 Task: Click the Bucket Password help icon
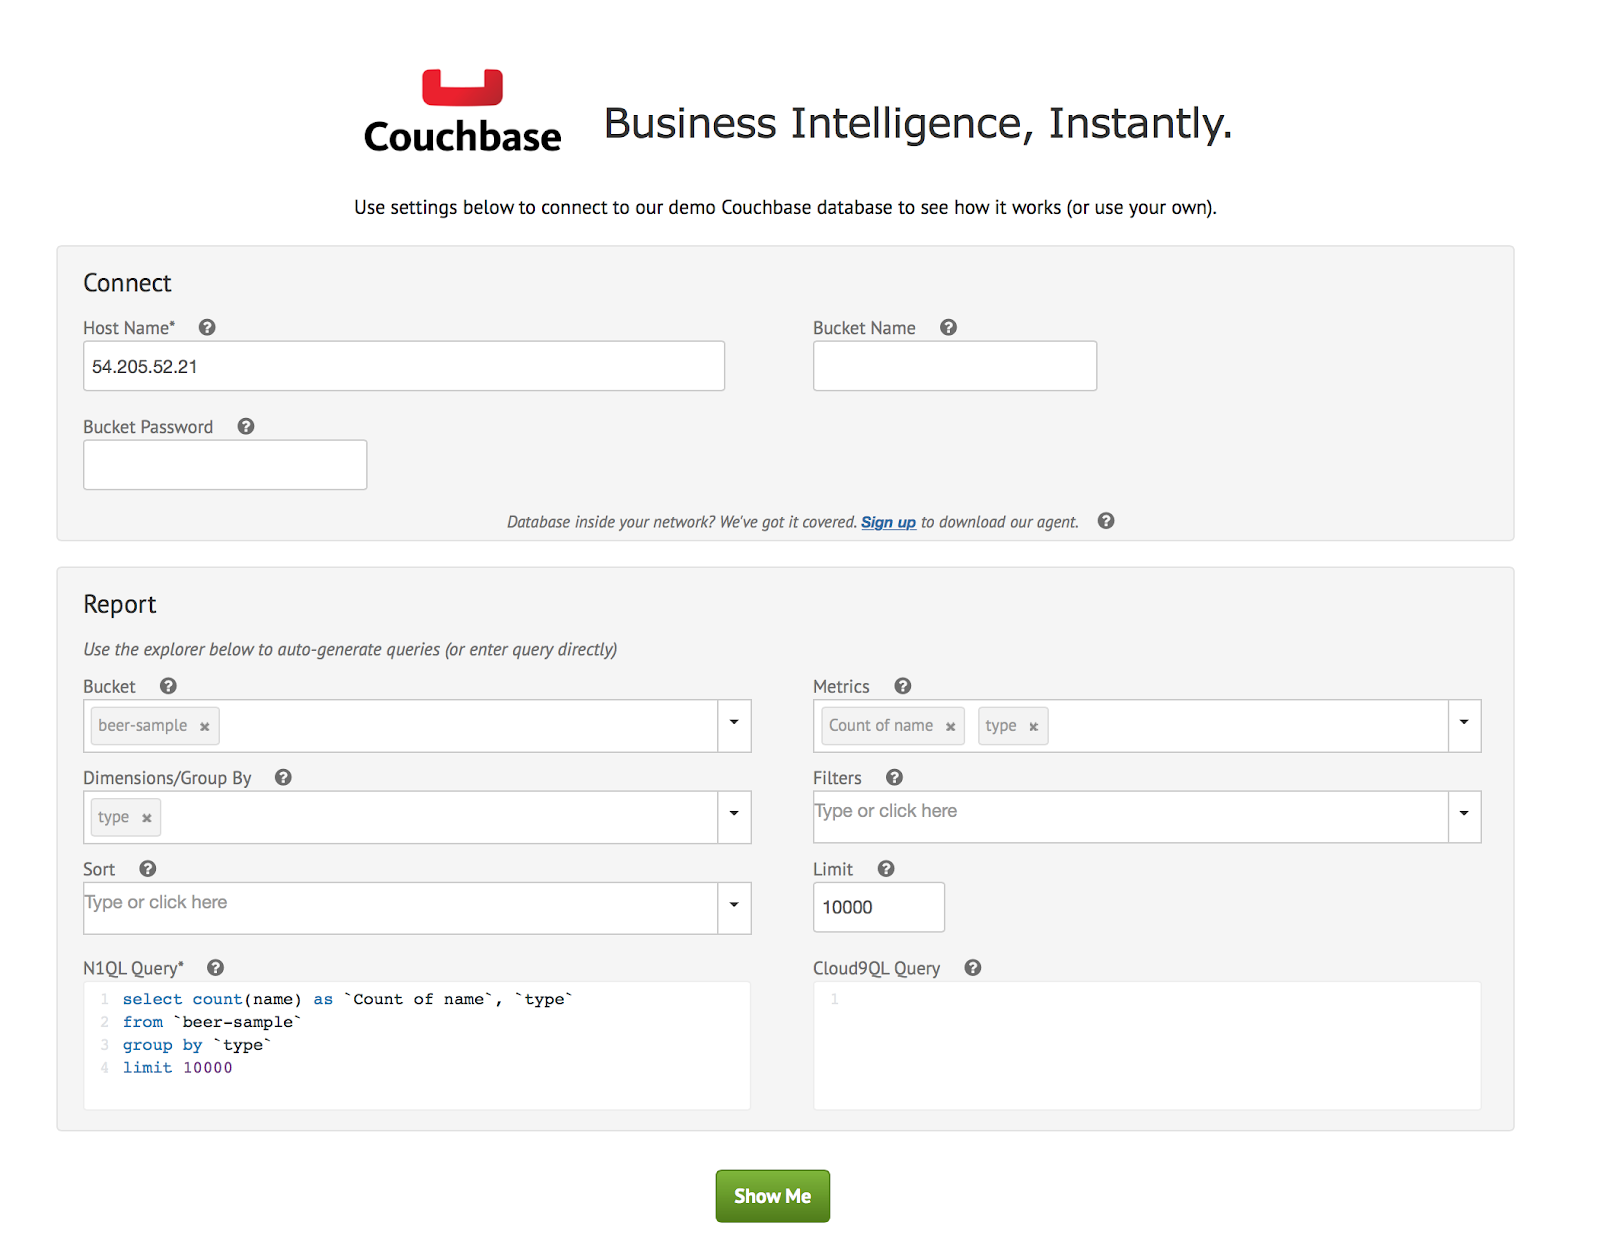[246, 426]
